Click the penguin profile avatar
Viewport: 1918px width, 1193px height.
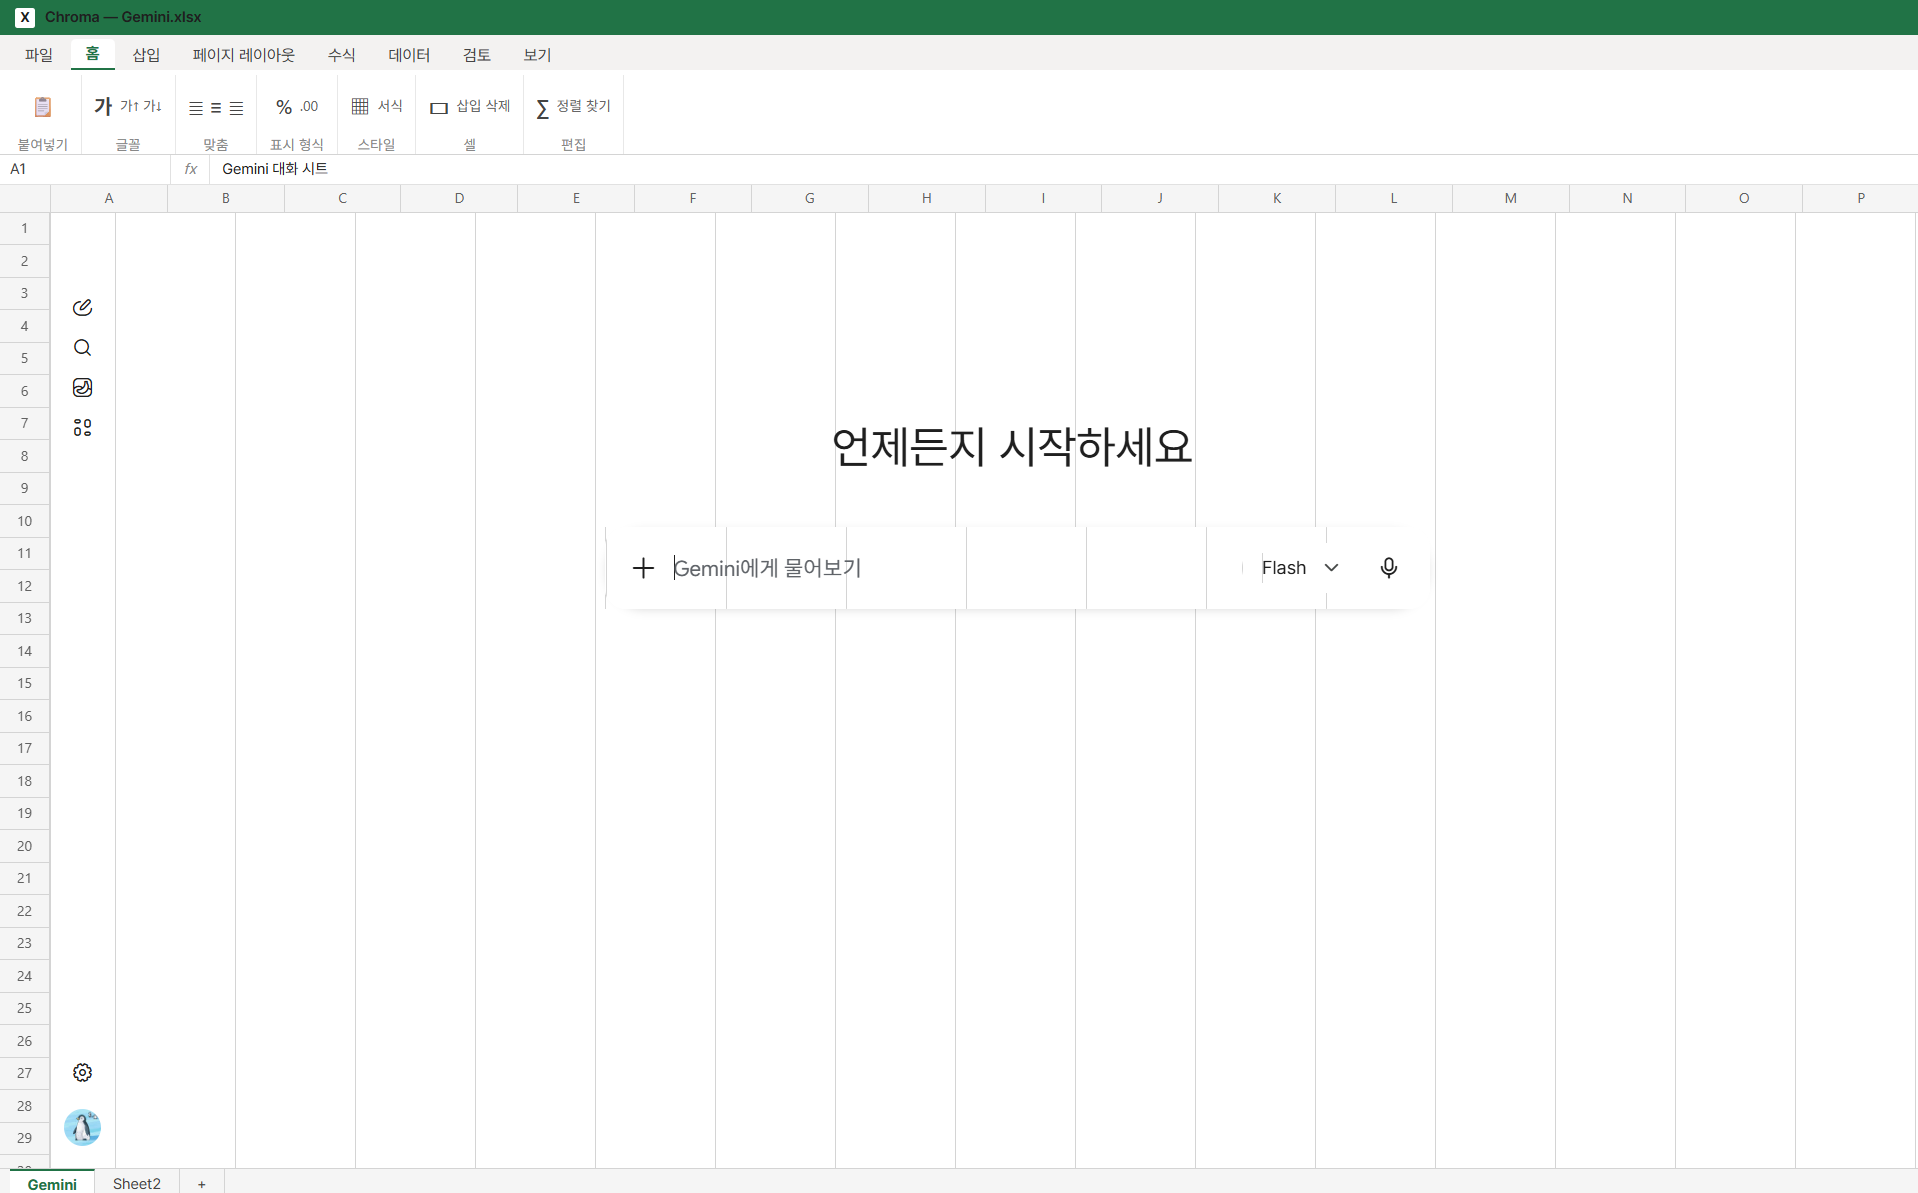(x=82, y=1127)
